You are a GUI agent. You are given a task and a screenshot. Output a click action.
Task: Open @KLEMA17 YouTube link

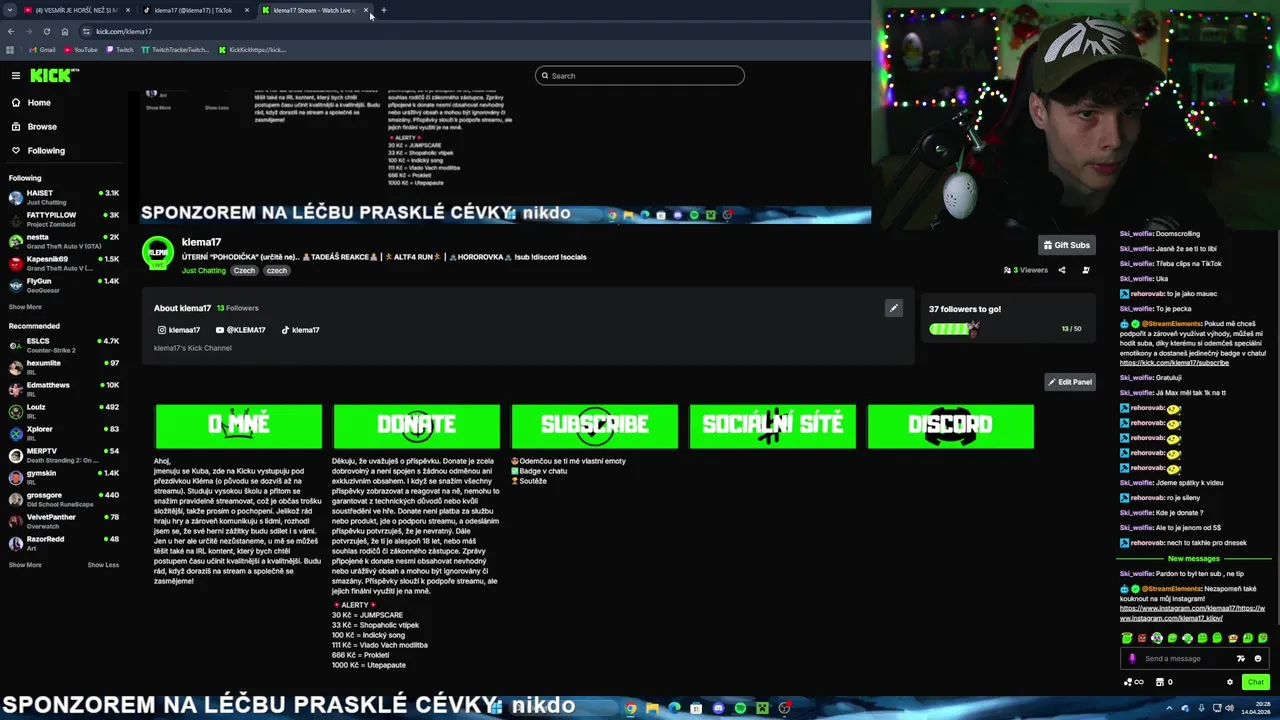click(x=241, y=330)
